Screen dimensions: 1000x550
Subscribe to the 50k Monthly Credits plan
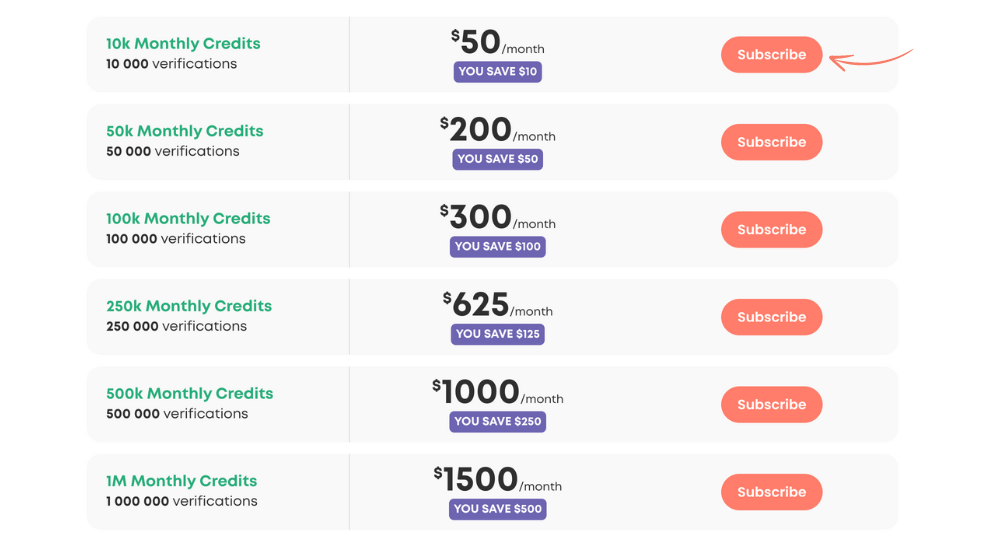pyautogui.click(x=772, y=142)
